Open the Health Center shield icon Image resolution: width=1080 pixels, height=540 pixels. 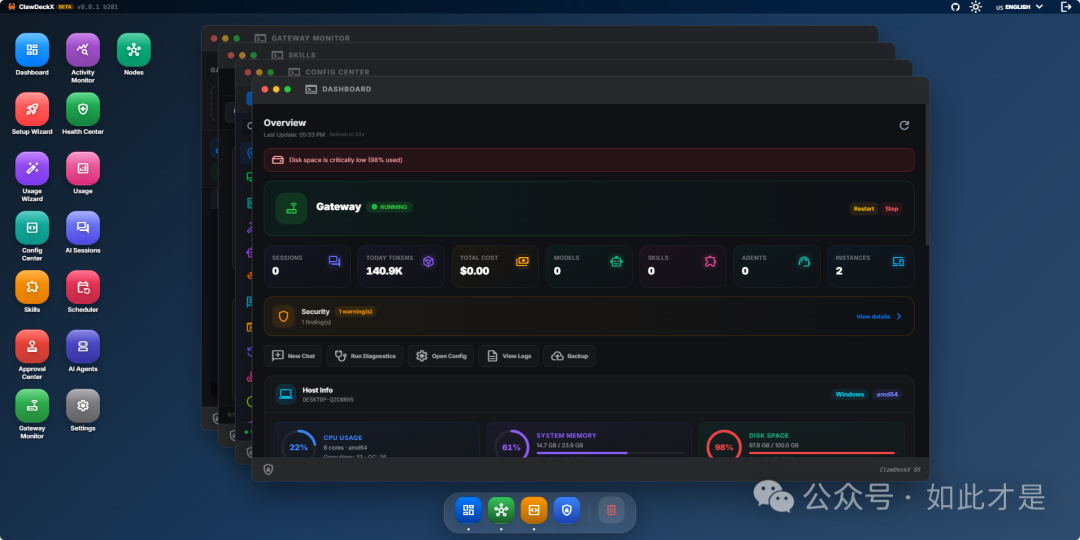(x=83, y=109)
